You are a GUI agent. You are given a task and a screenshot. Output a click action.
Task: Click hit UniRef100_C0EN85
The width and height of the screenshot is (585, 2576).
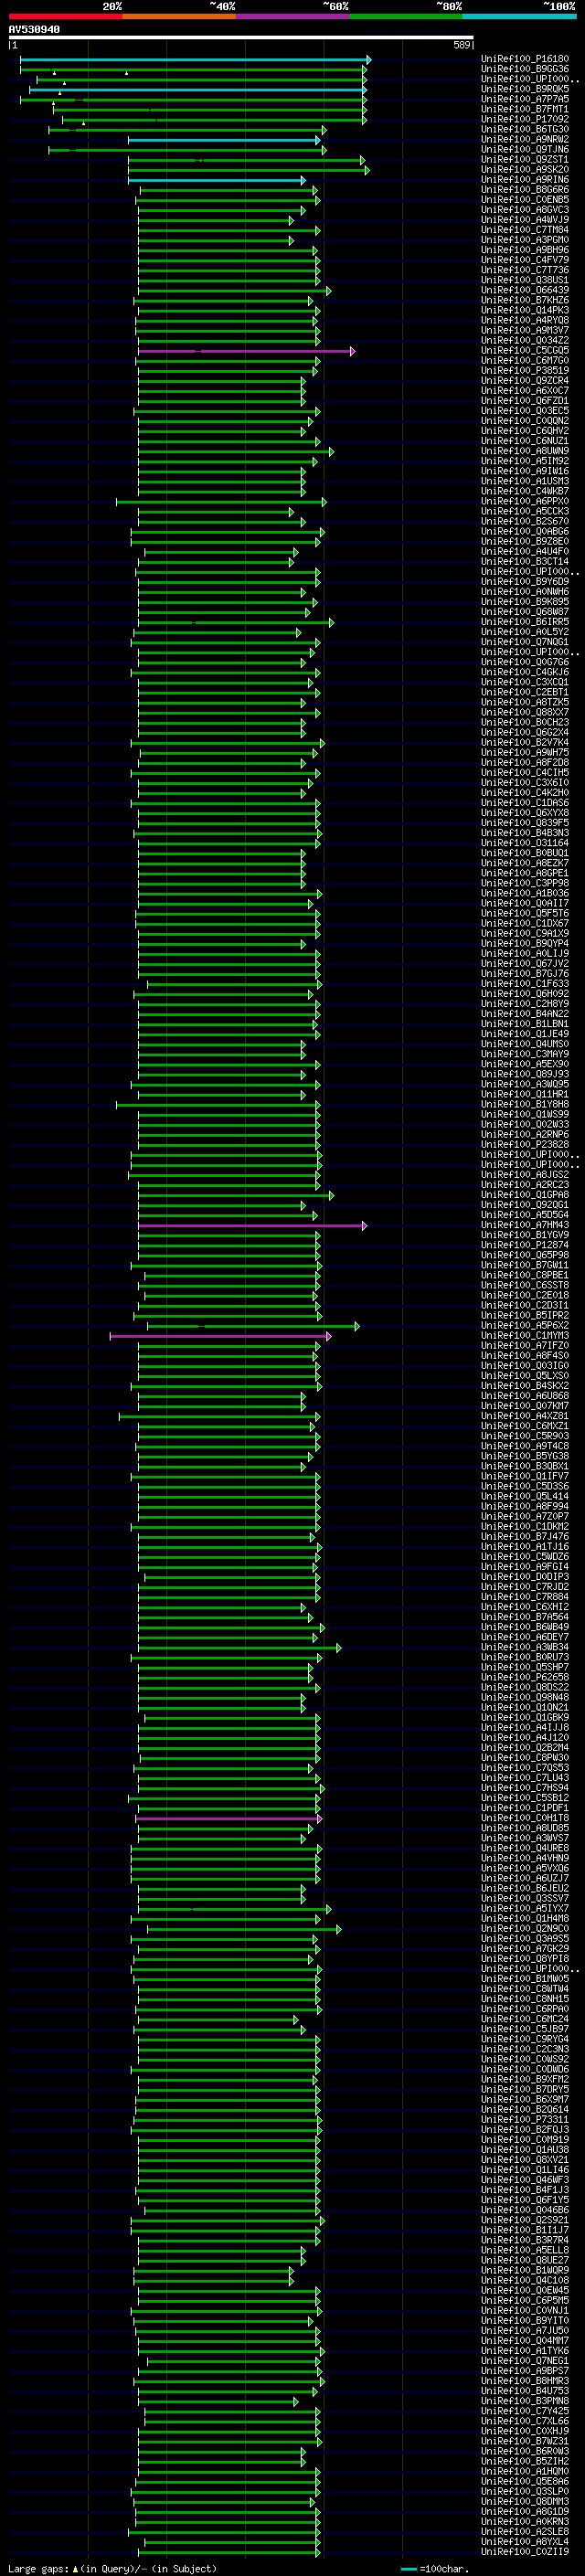[x=525, y=199]
